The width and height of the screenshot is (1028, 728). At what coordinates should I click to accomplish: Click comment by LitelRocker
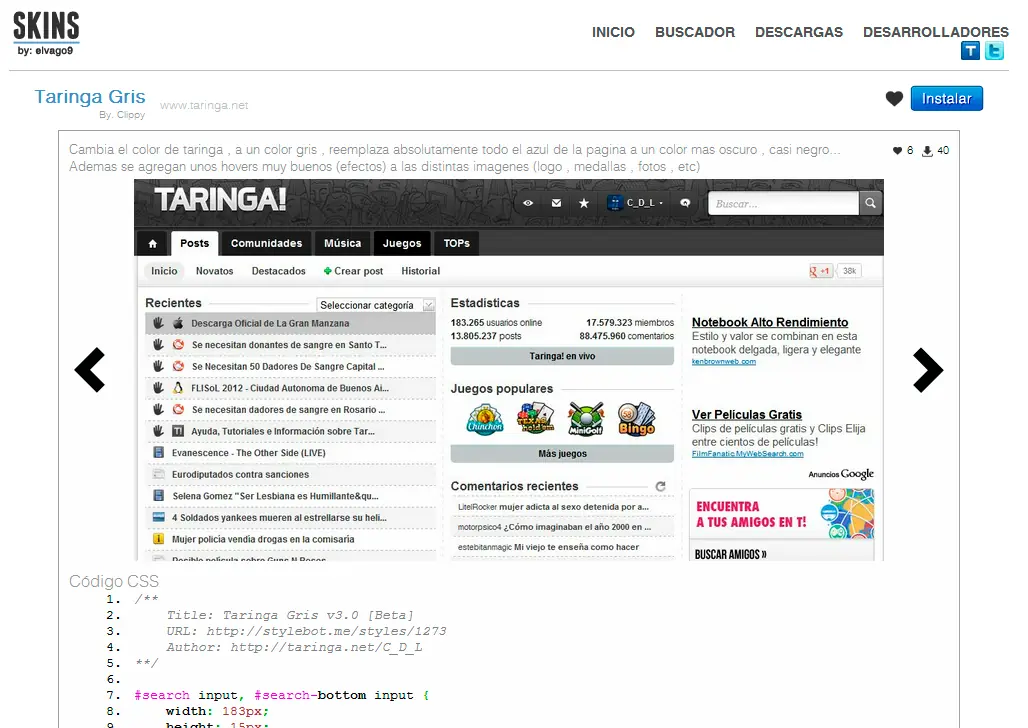tap(553, 507)
